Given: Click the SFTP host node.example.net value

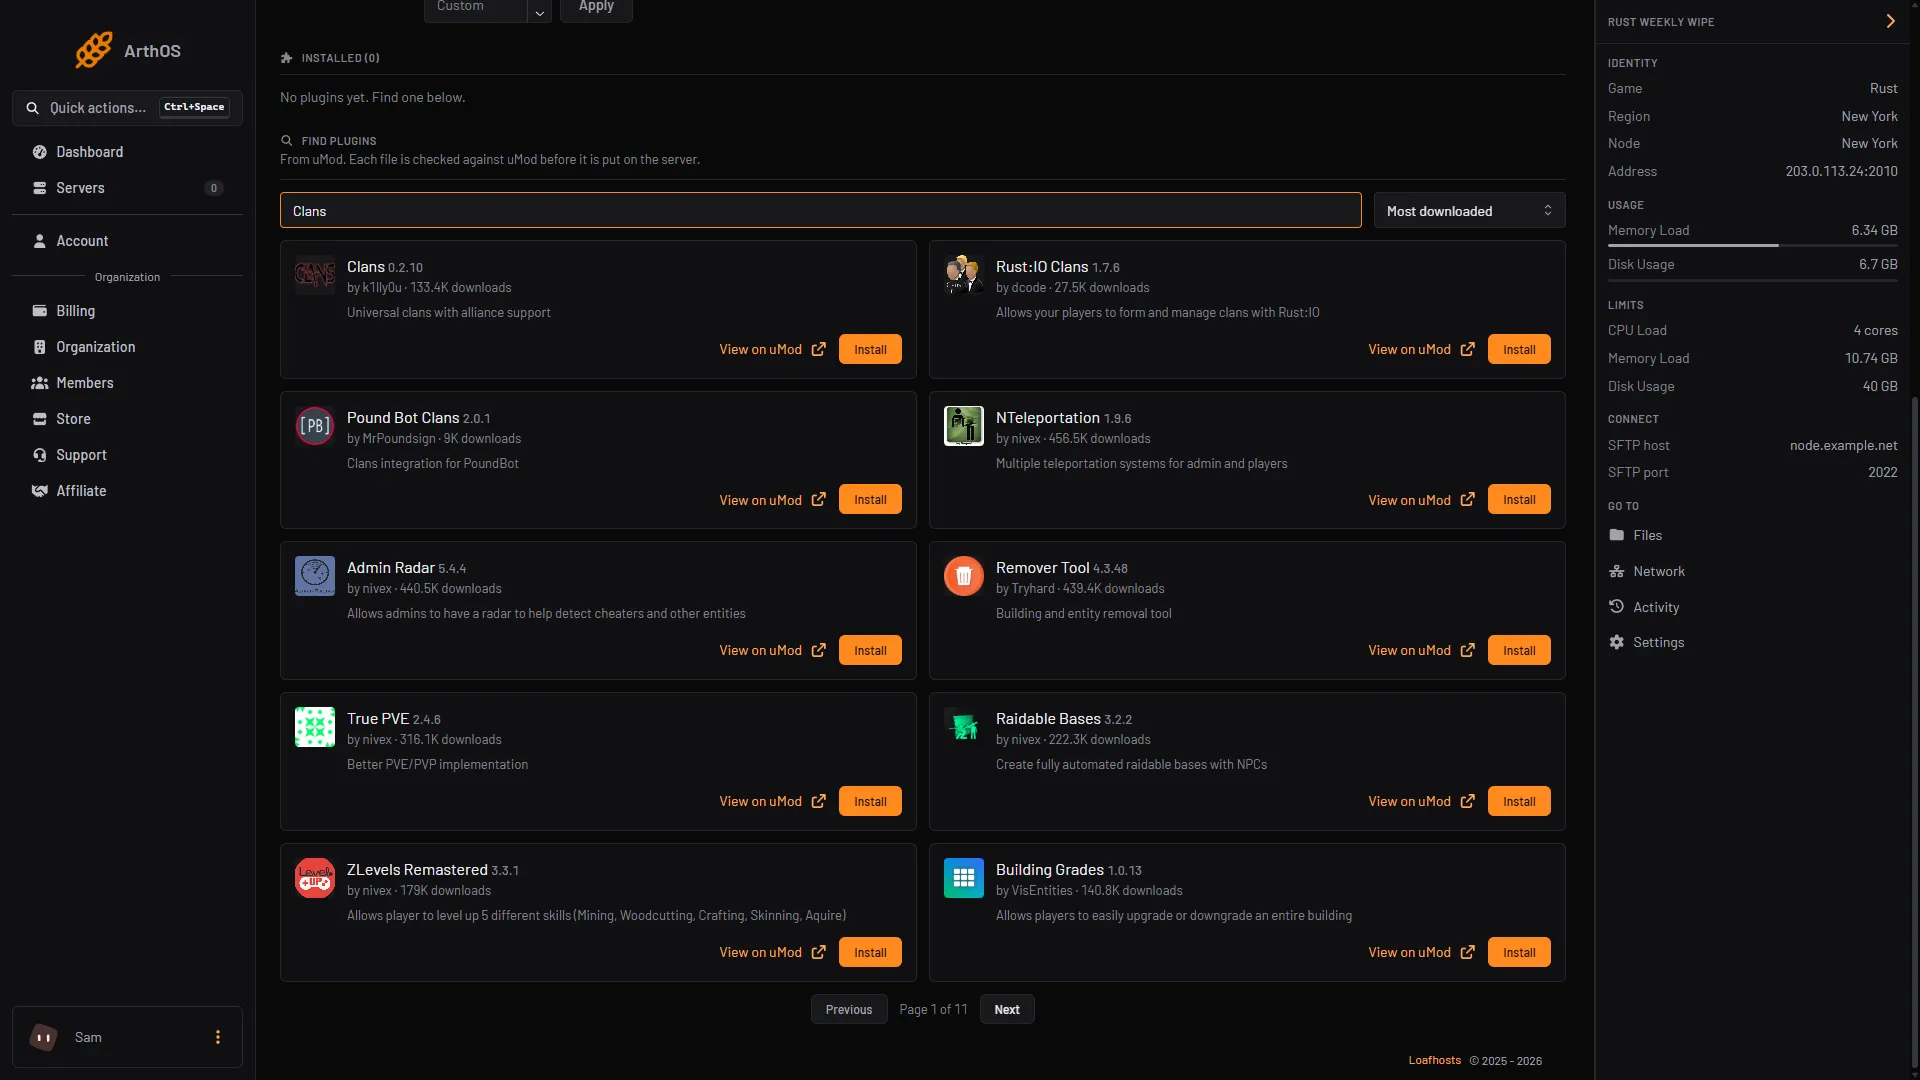Looking at the screenshot, I should [x=1843, y=446].
